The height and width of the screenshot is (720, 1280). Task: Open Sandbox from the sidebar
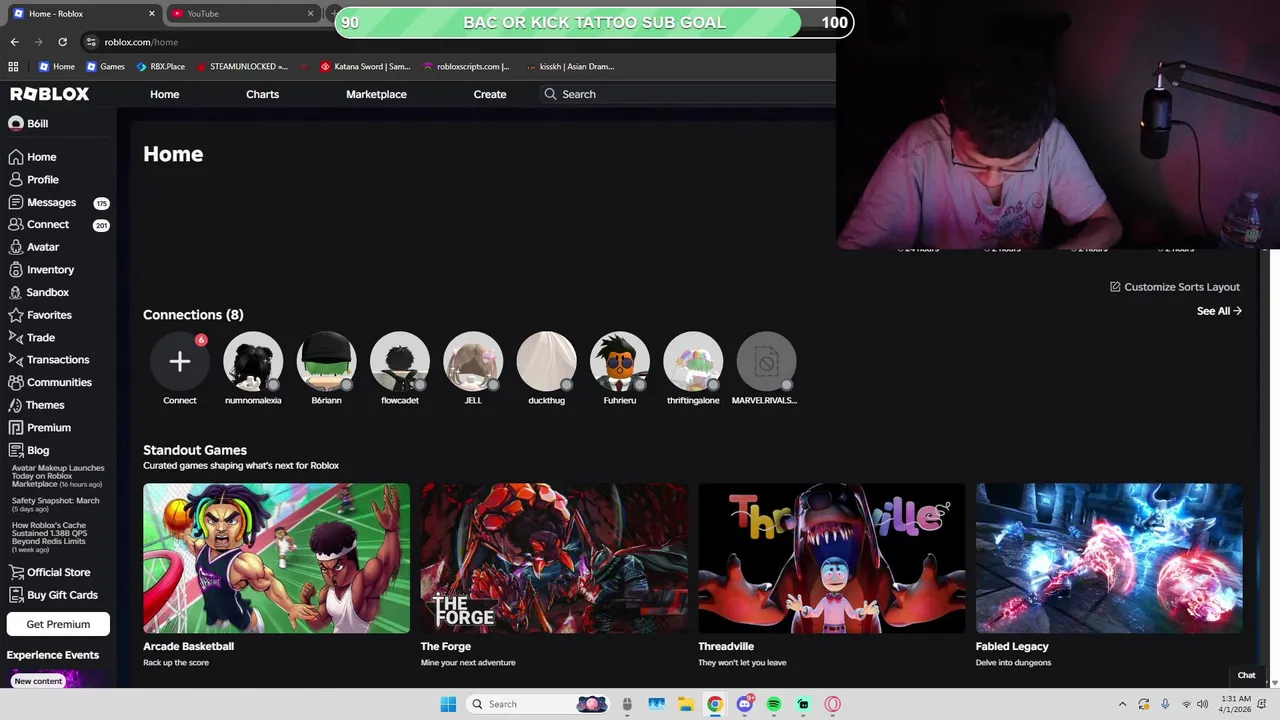point(38,292)
